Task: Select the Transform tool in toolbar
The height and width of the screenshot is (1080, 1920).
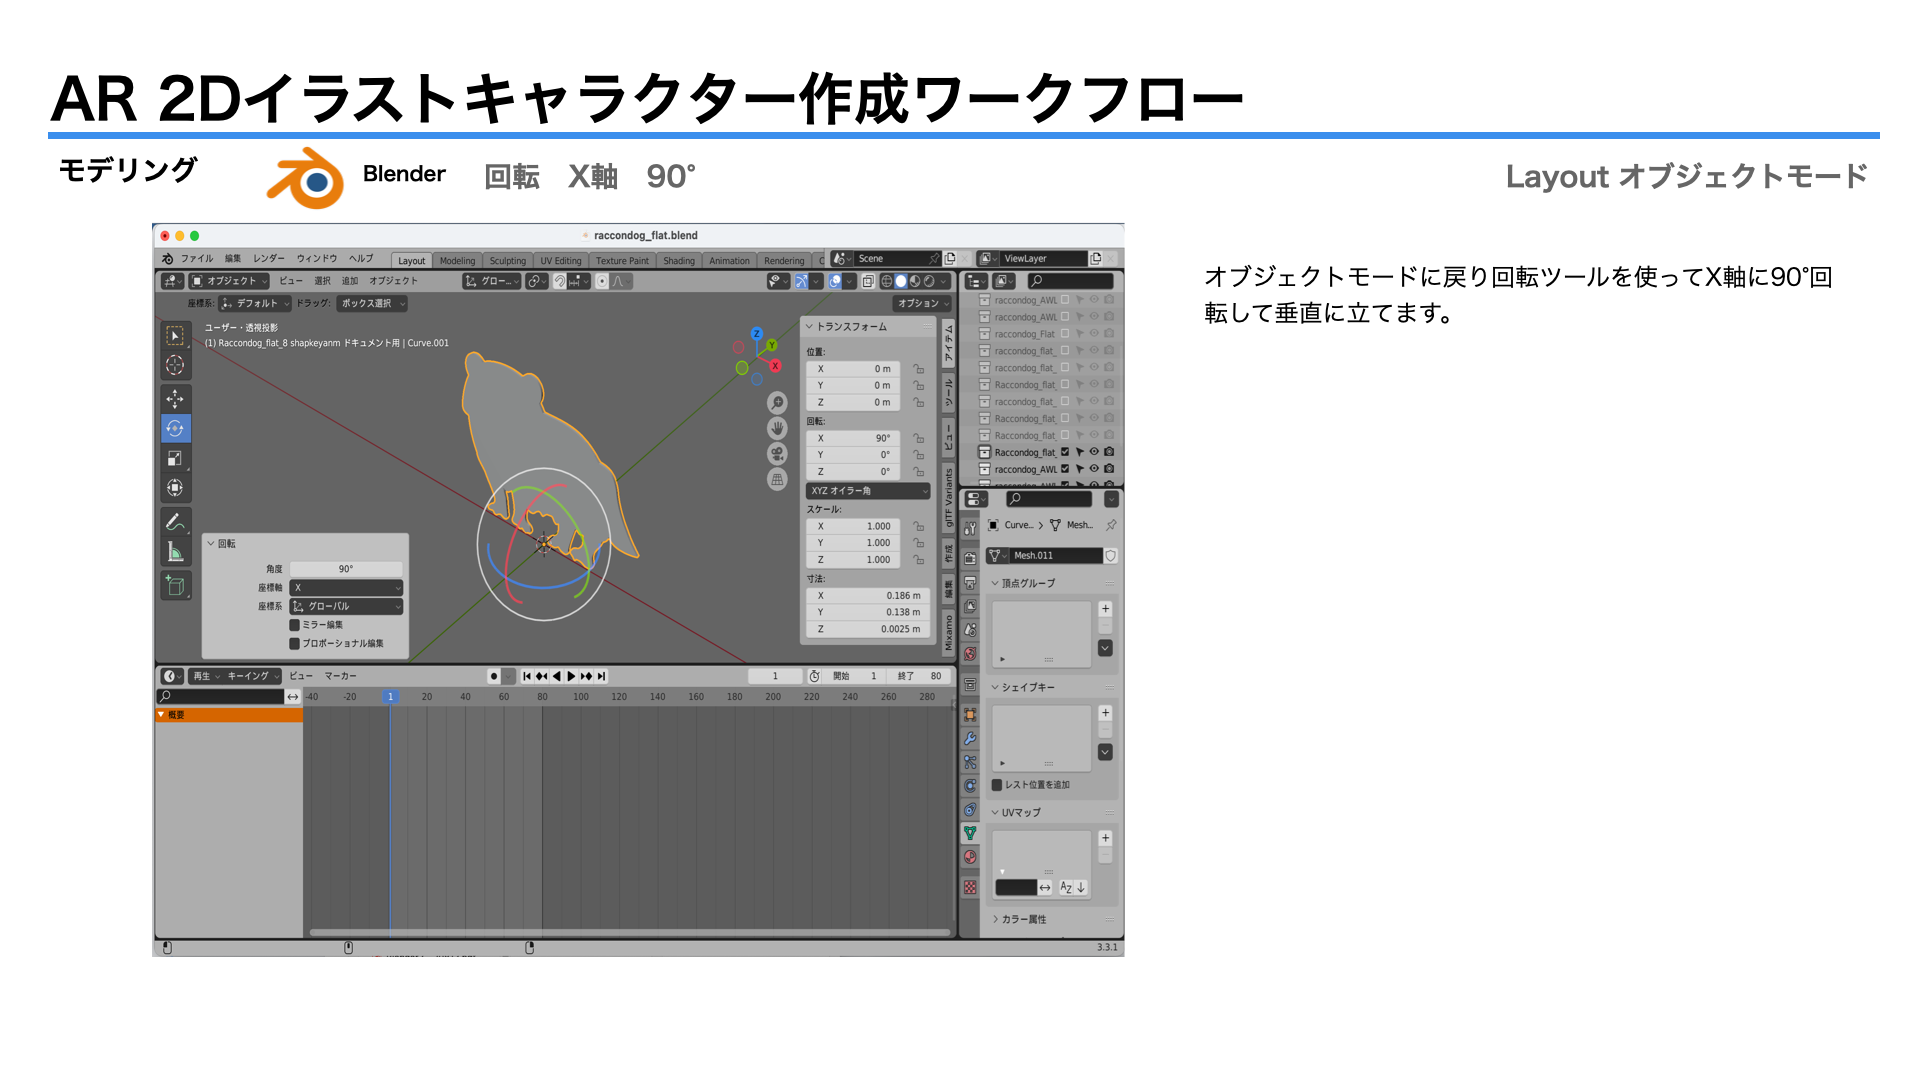Action: 175,488
